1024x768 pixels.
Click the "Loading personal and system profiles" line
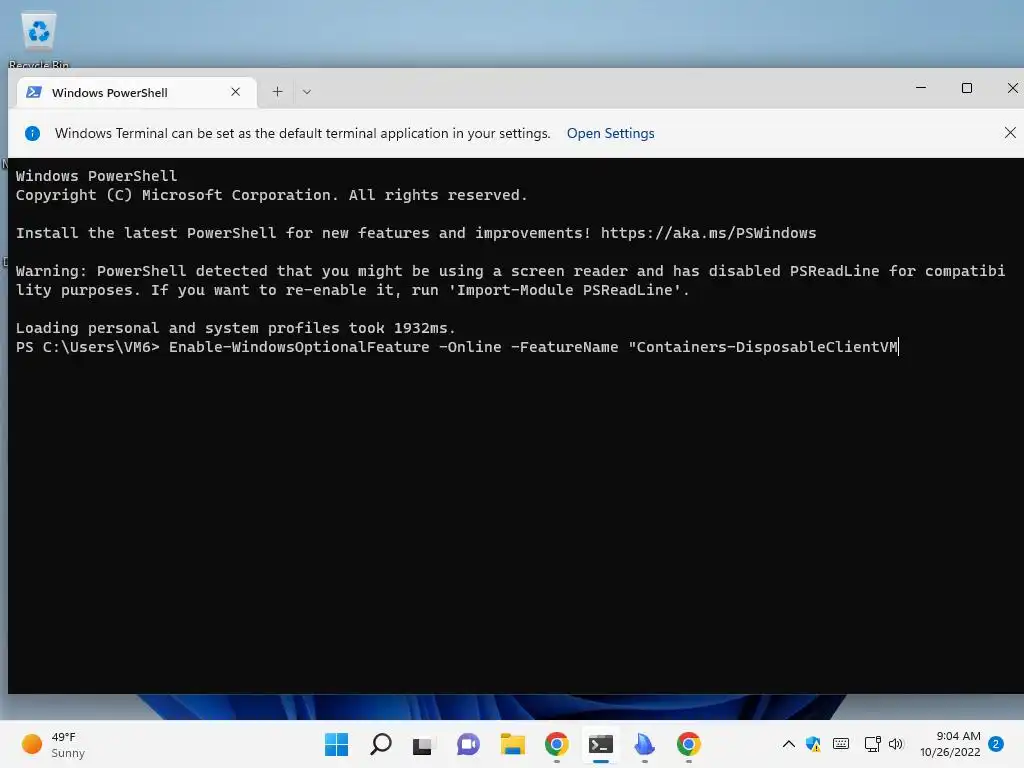point(235,328)
